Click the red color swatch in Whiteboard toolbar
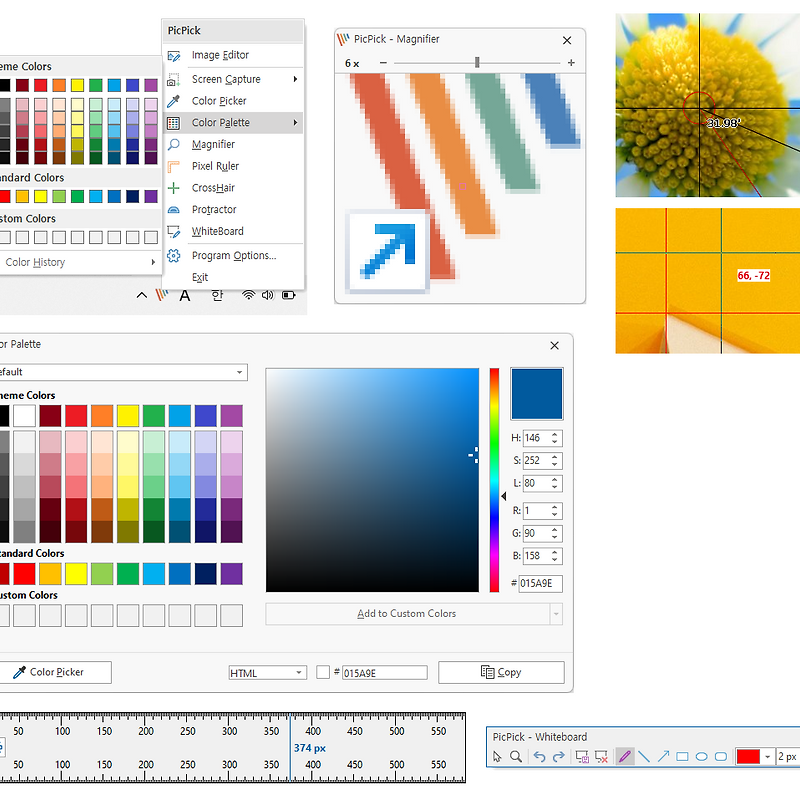The height and width of the screenshot is (800, 800). click(748, 757)
